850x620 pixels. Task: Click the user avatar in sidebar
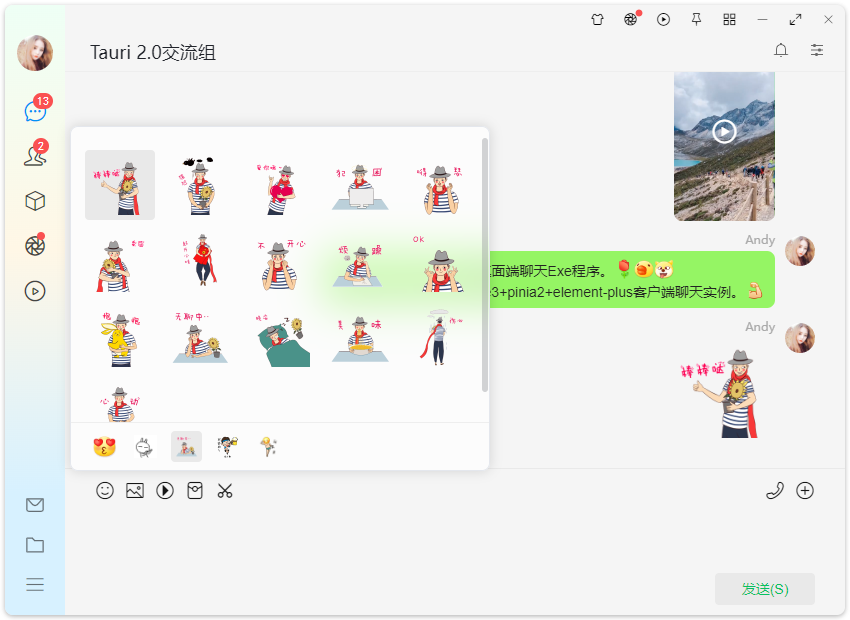[x=35, y=53]
